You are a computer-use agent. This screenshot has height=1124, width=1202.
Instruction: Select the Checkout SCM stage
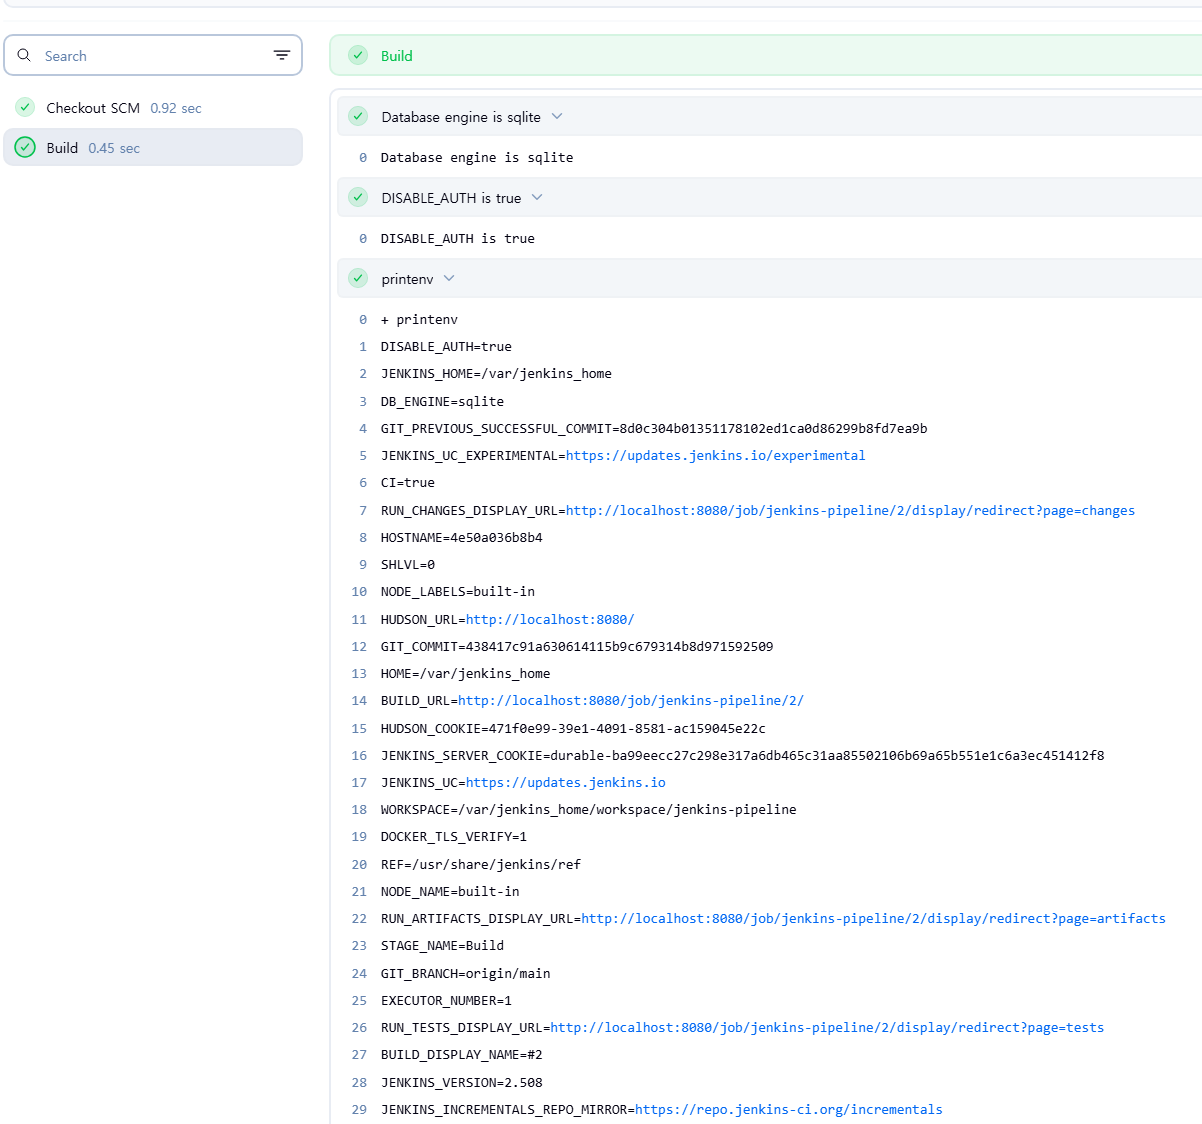[x=153, y=107]
